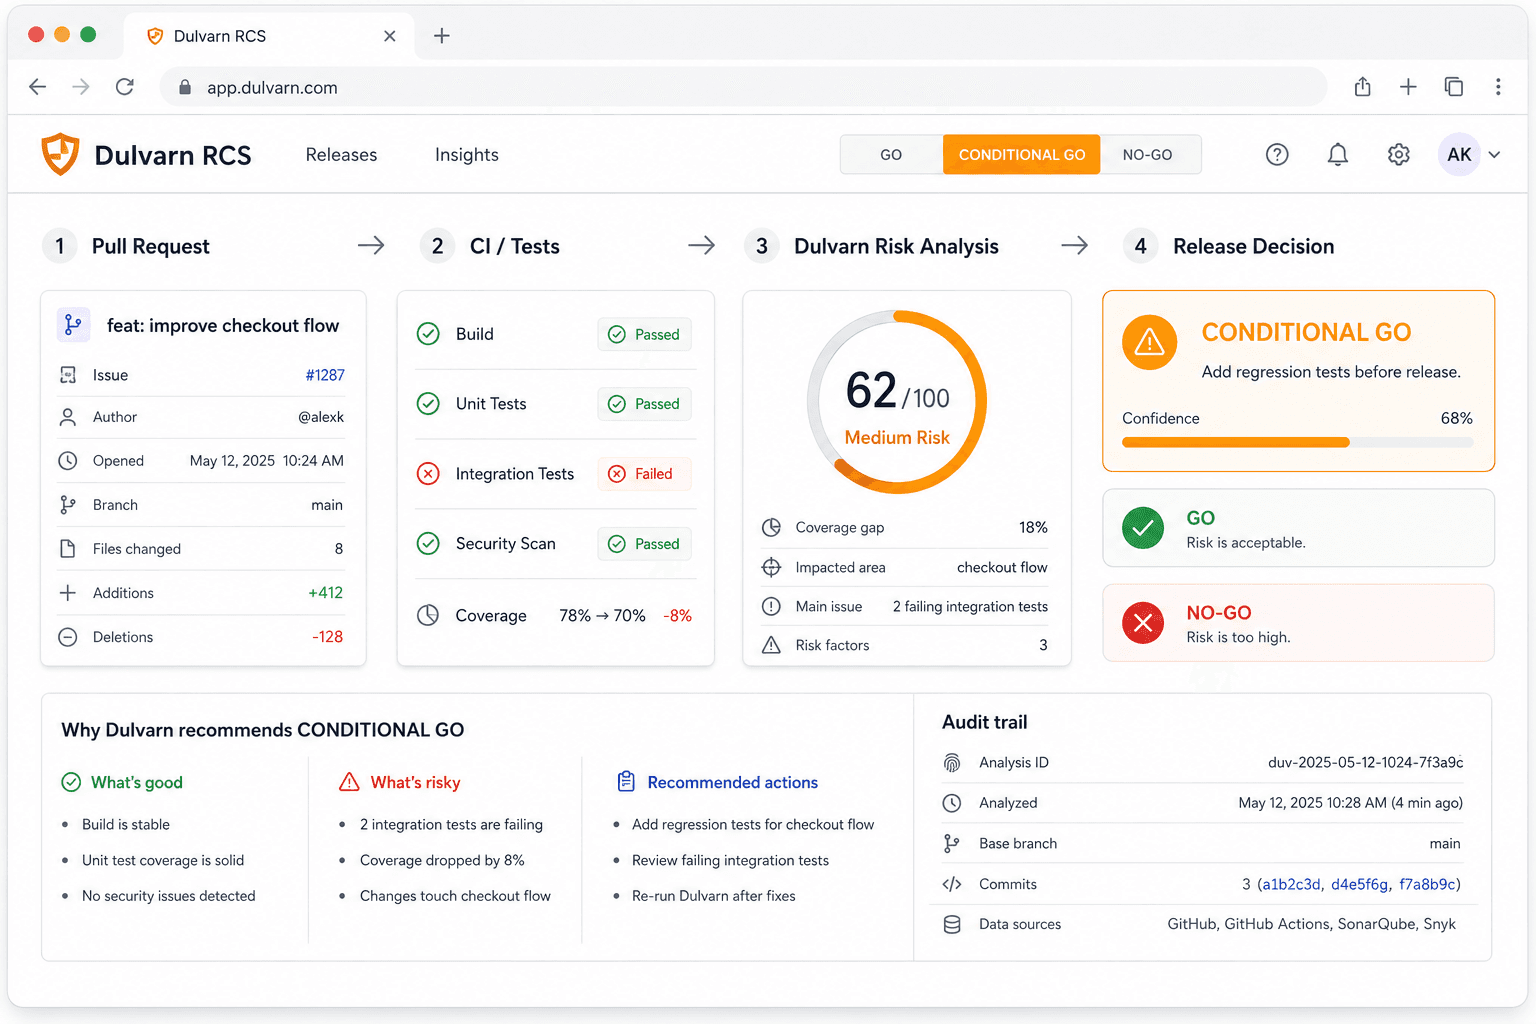1536x1024 pixels.
Task: Expand the AK account menu chevron
Action: [1494, 155]
